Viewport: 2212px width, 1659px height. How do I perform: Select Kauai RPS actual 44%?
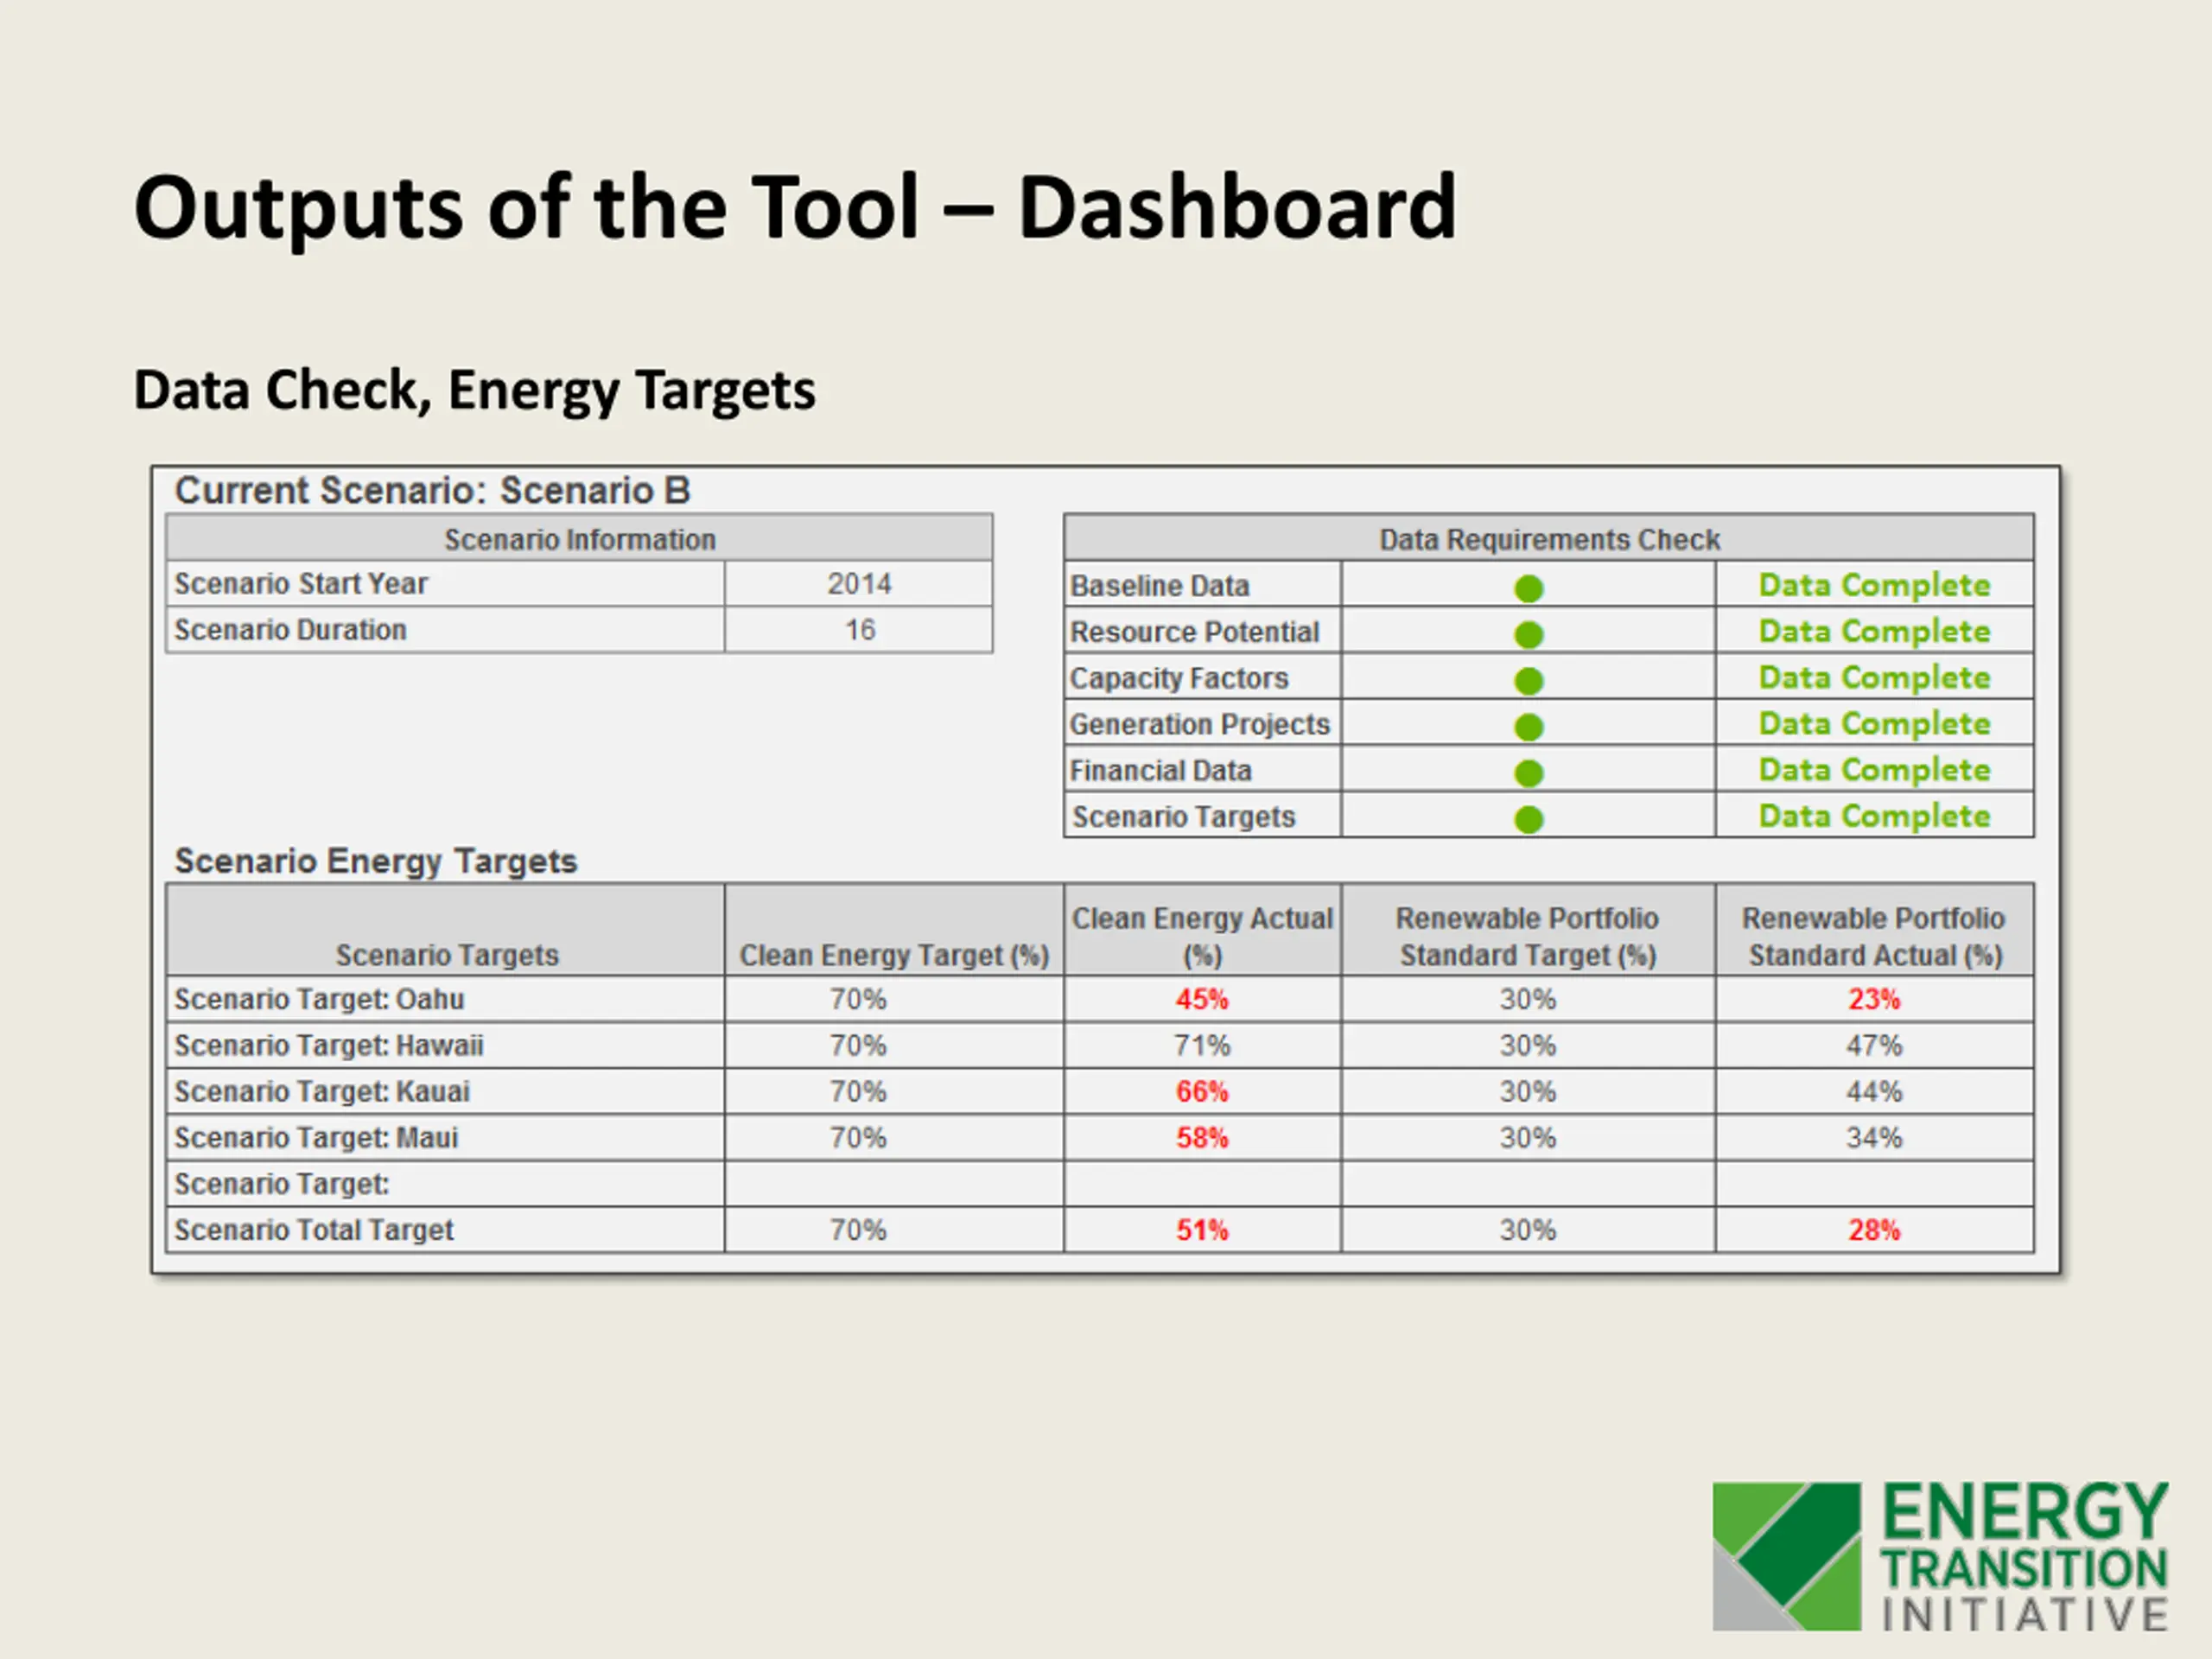1874,1091
